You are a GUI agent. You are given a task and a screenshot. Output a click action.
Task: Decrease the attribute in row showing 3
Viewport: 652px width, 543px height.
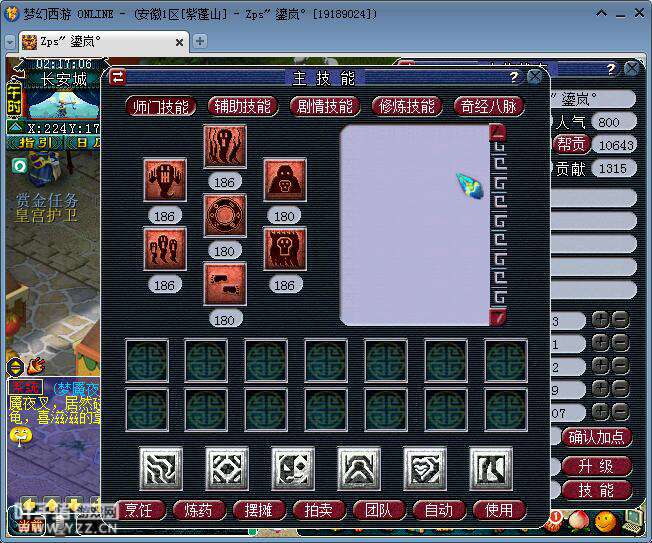pos(620,320)
